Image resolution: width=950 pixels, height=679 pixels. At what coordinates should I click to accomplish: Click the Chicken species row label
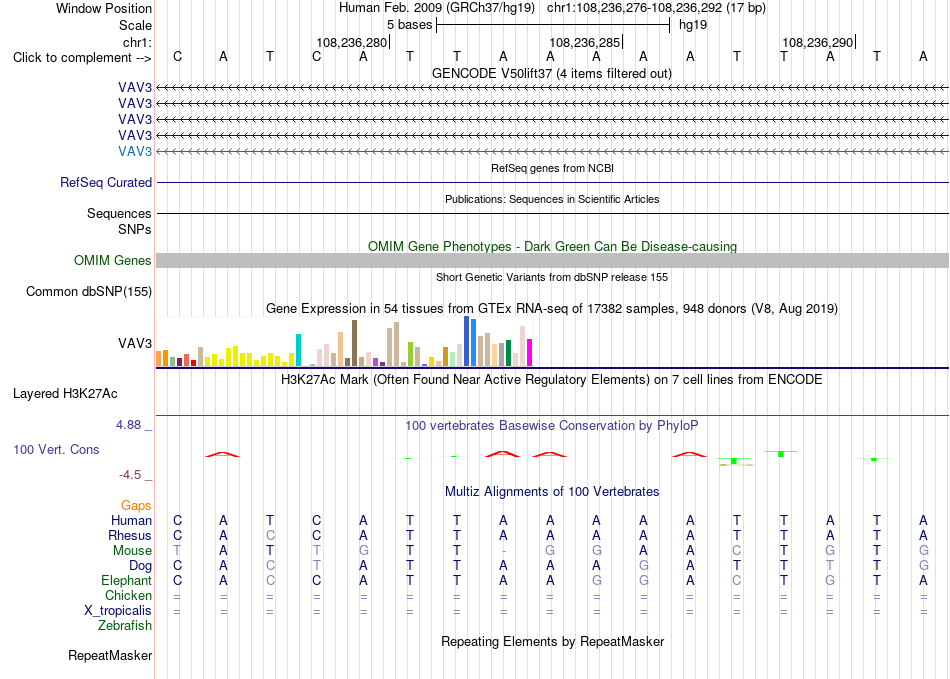click(128, 595)
